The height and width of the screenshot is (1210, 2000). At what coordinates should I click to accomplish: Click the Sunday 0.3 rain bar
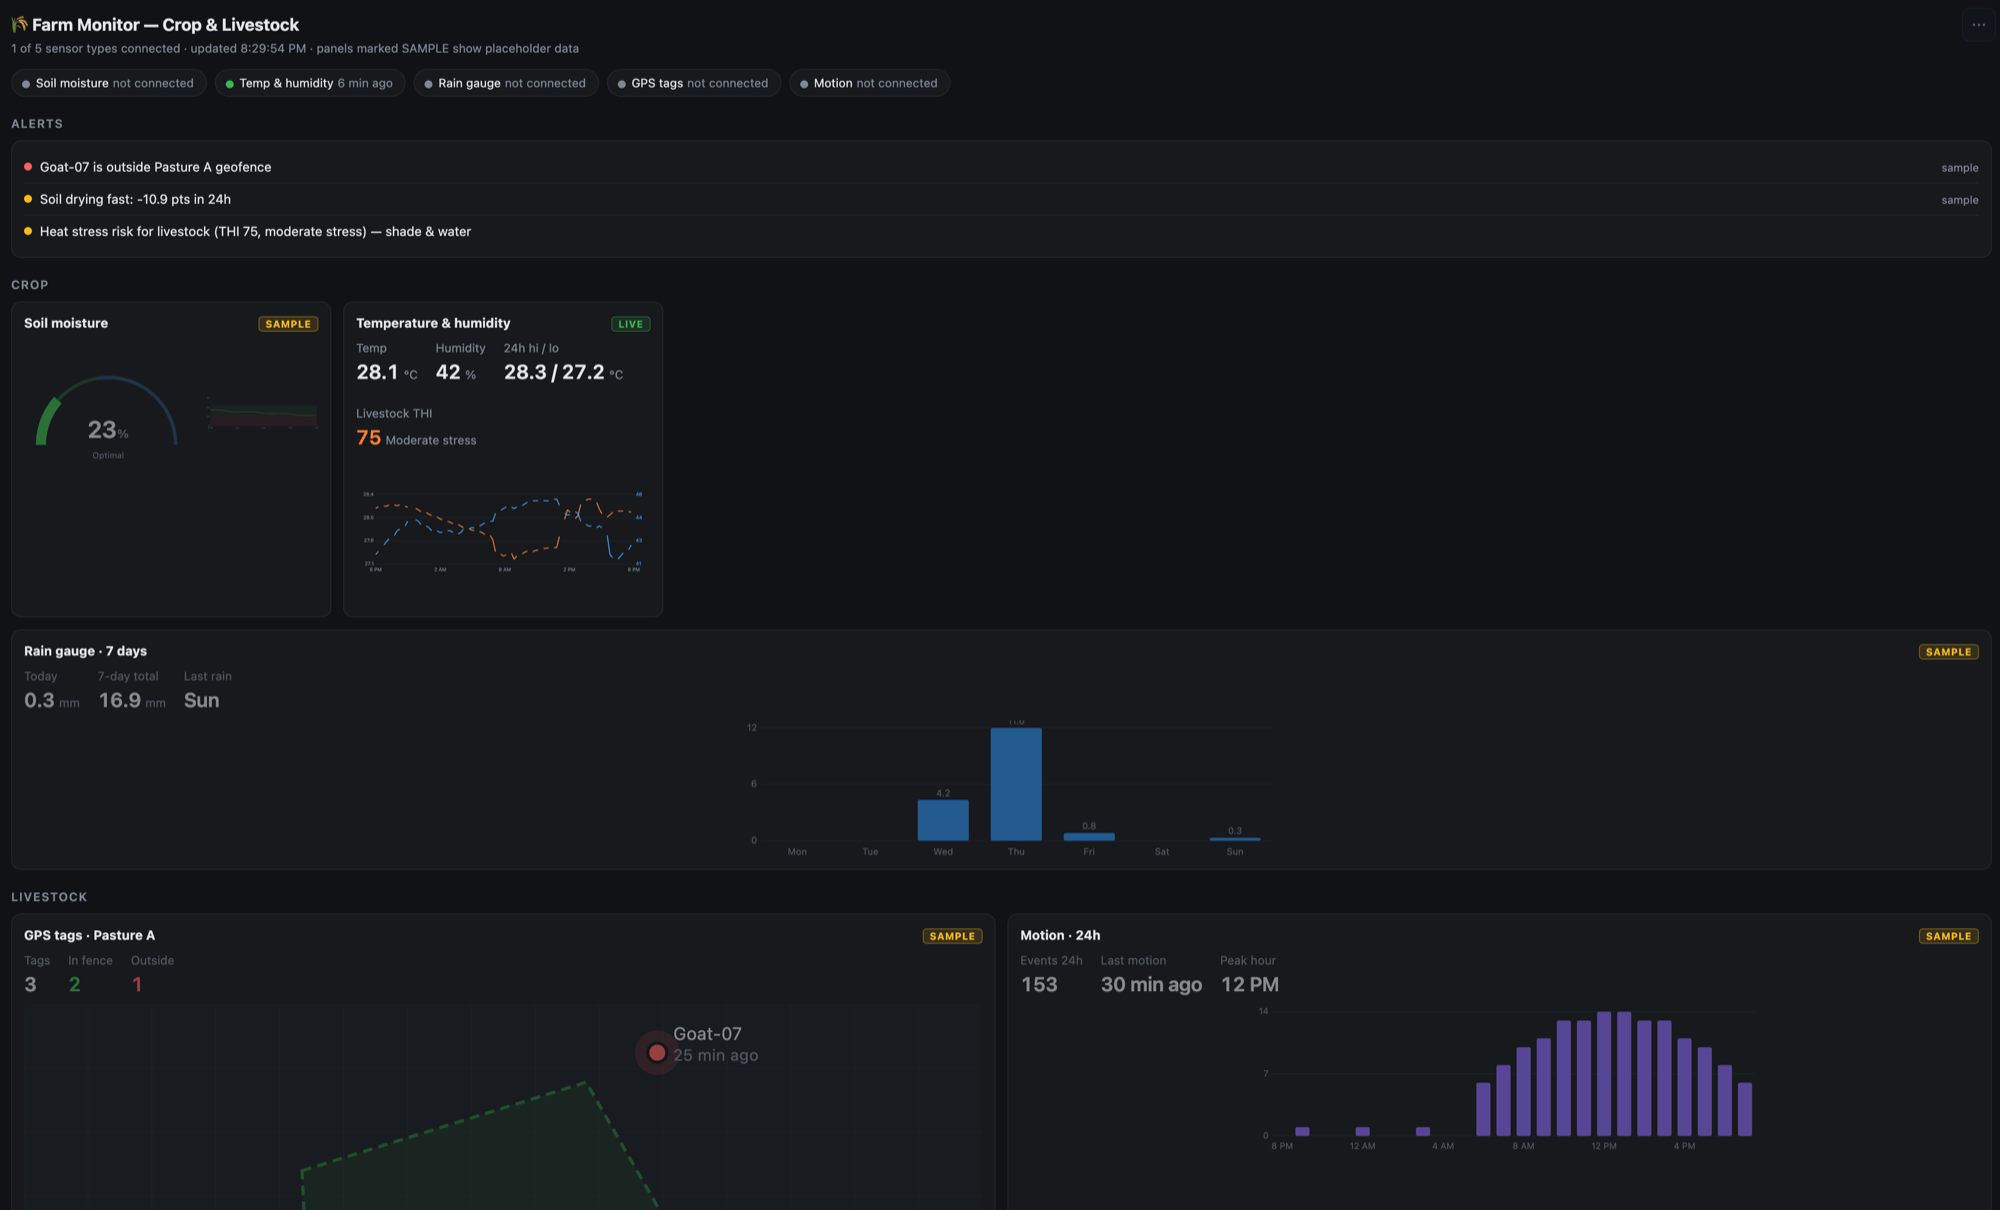pyautogui.click(x=1235, y=838)
